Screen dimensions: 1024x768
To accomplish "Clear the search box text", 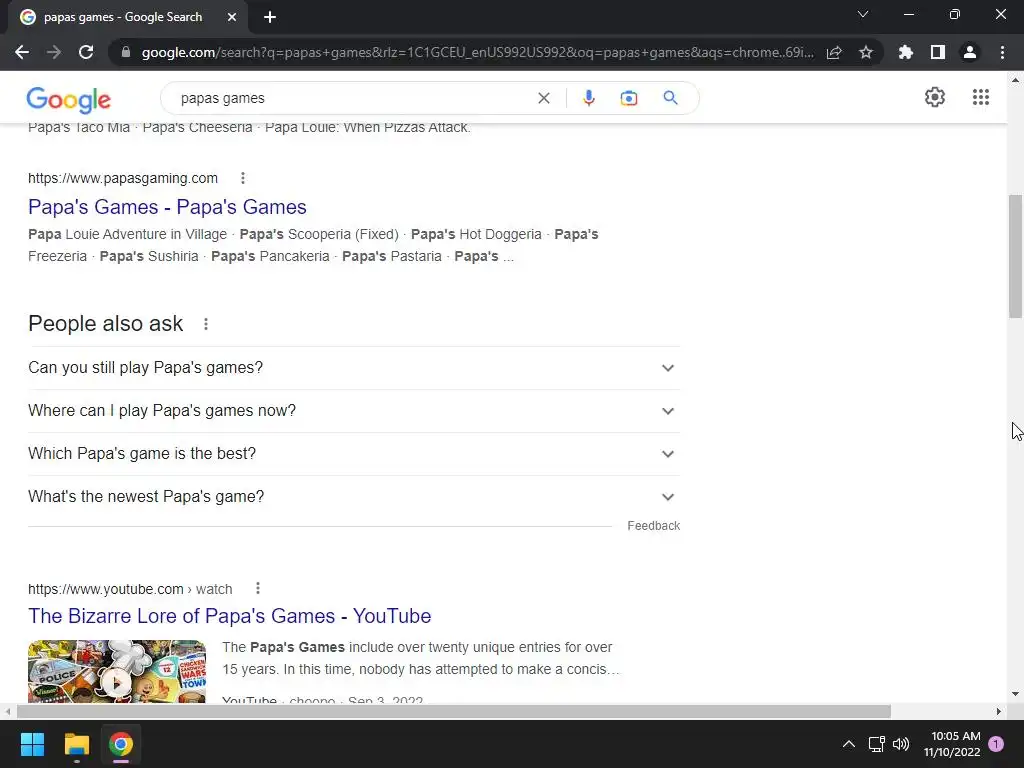I will [x=543, y=98].
